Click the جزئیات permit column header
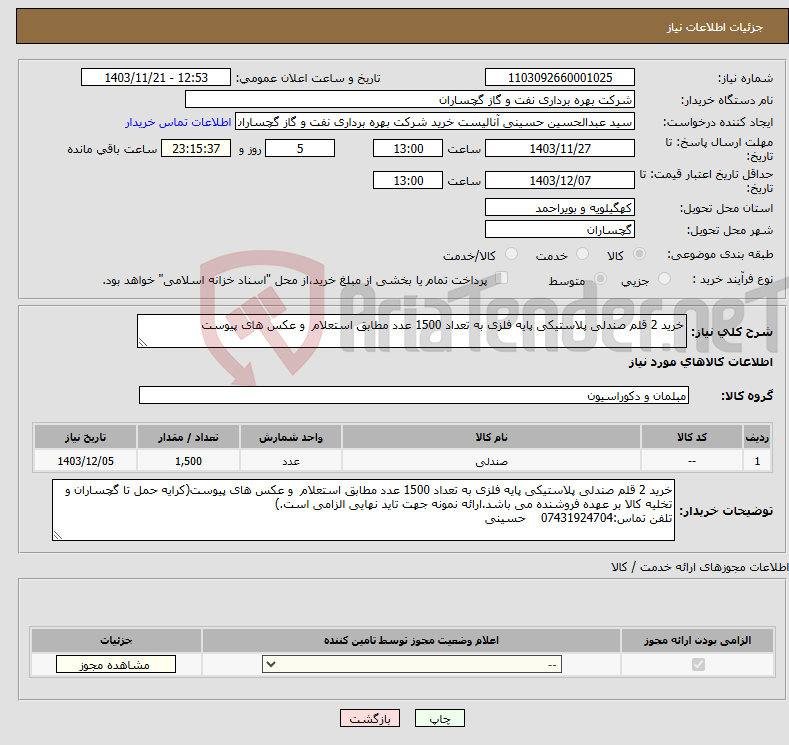789x745 pixels. click(x=116, y=640)
